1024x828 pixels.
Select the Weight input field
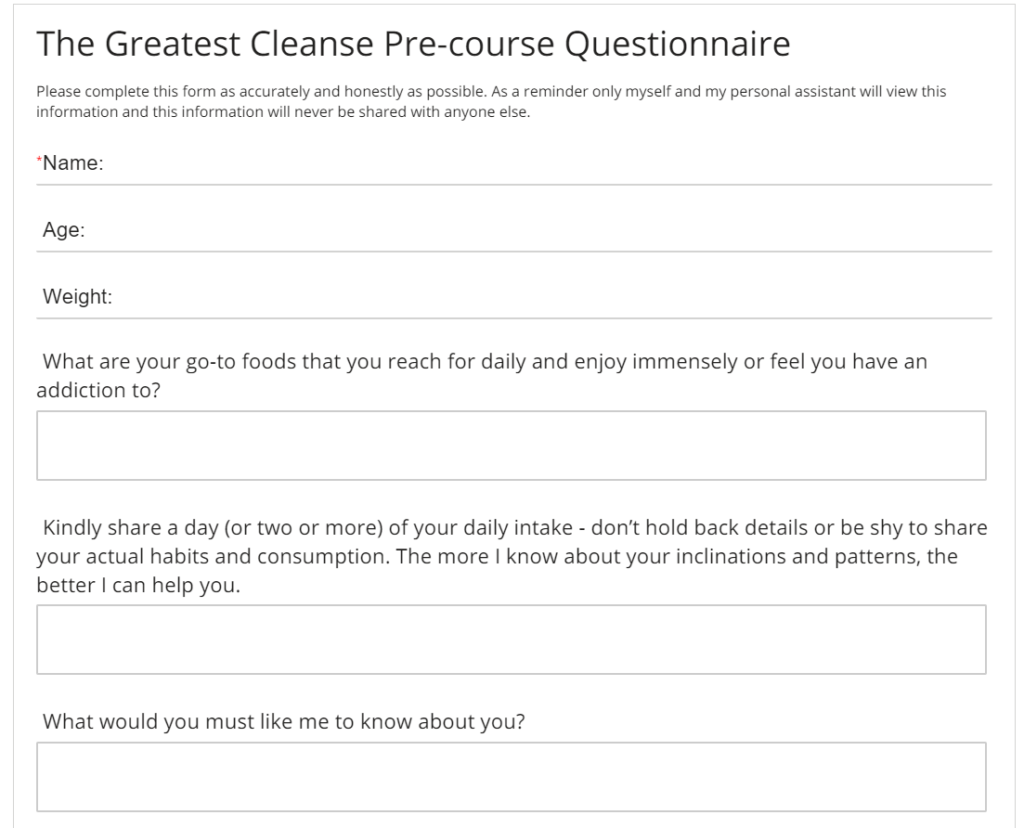(x=514, y=296)
